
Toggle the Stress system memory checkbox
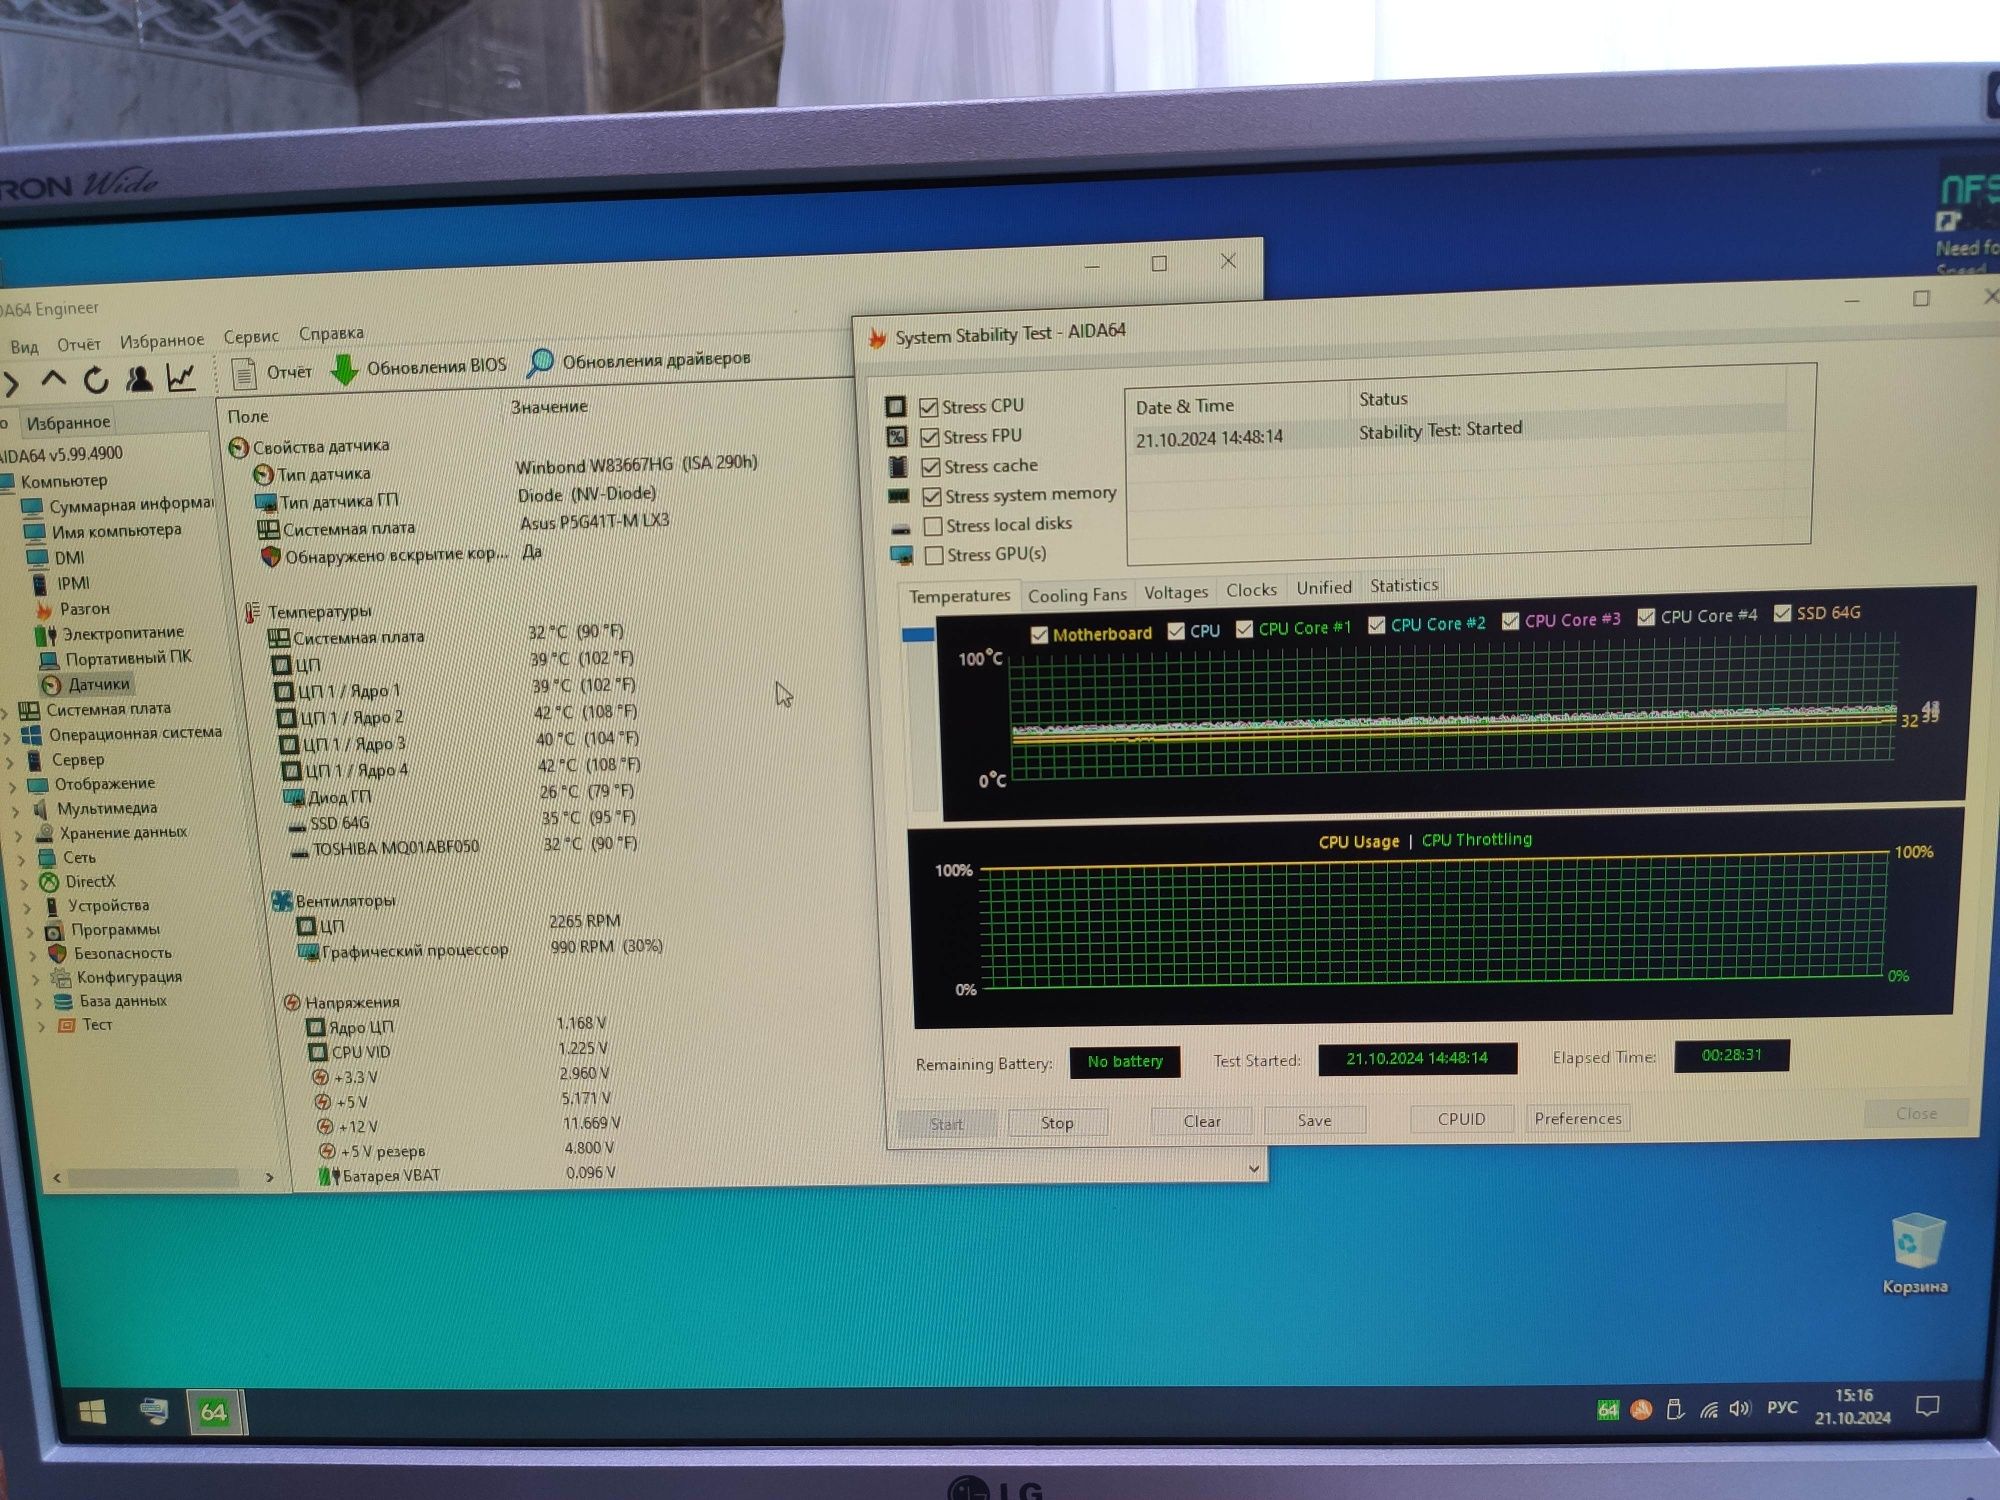(x=932, y=496)
